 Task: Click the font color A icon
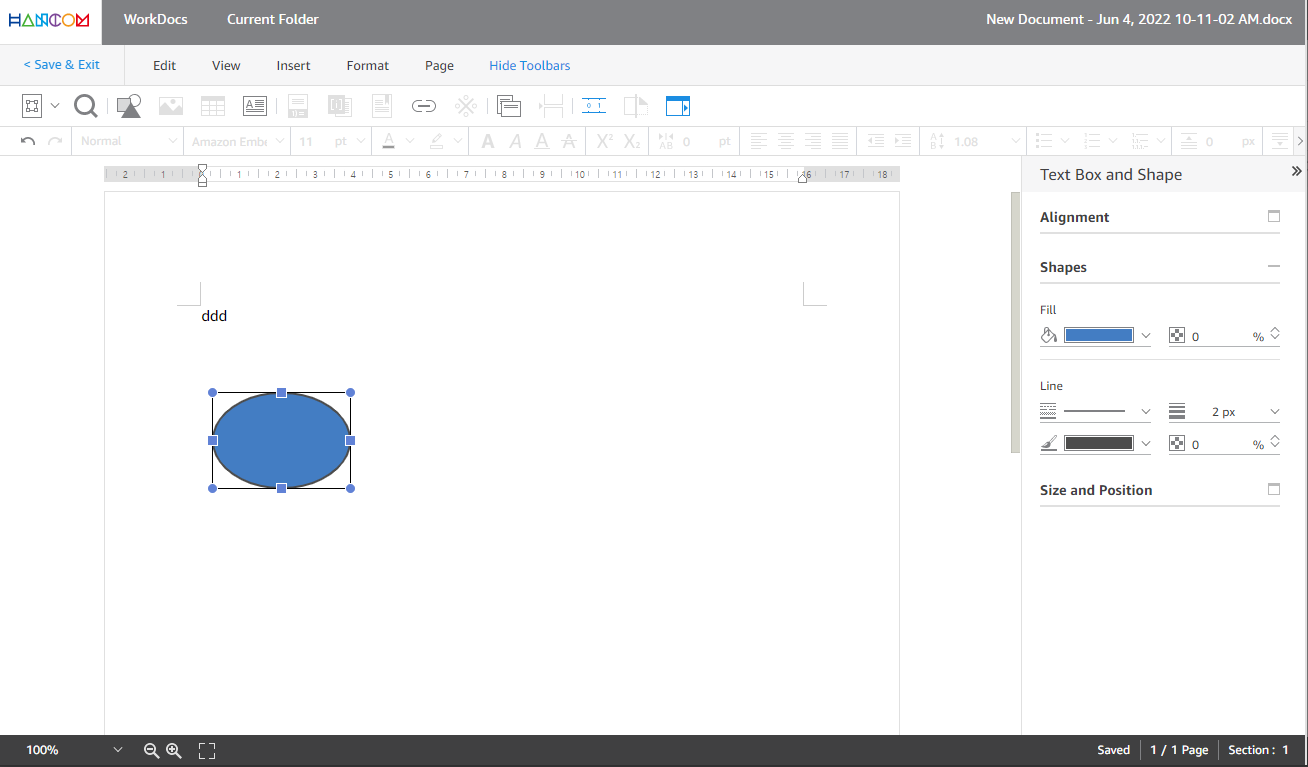click(389, 141)
